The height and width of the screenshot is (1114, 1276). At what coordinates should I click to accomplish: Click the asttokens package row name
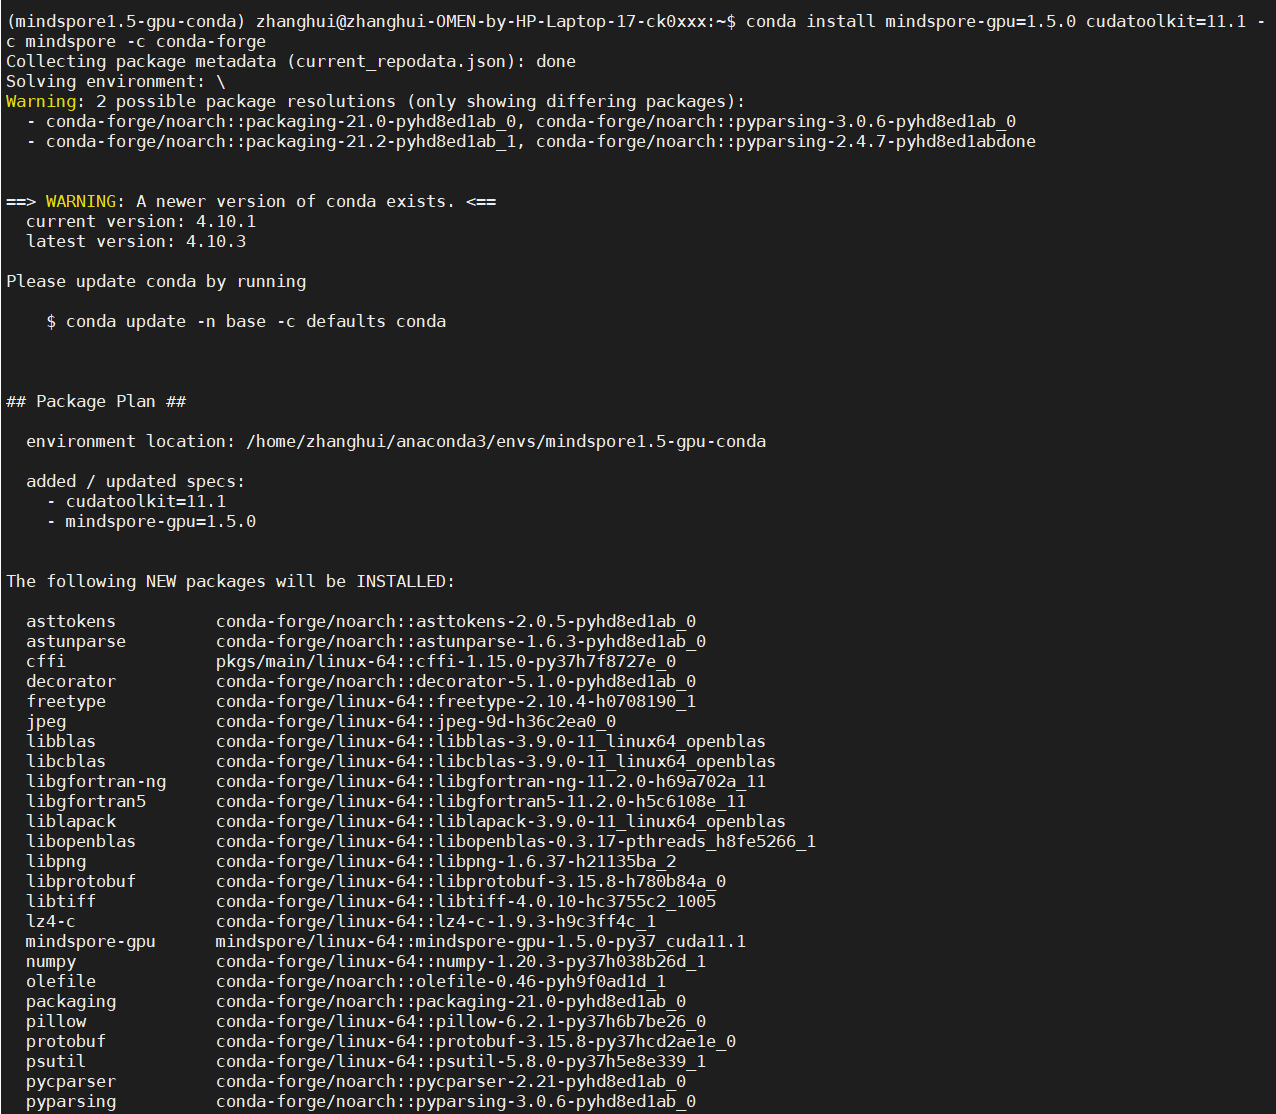click(71, 621)
